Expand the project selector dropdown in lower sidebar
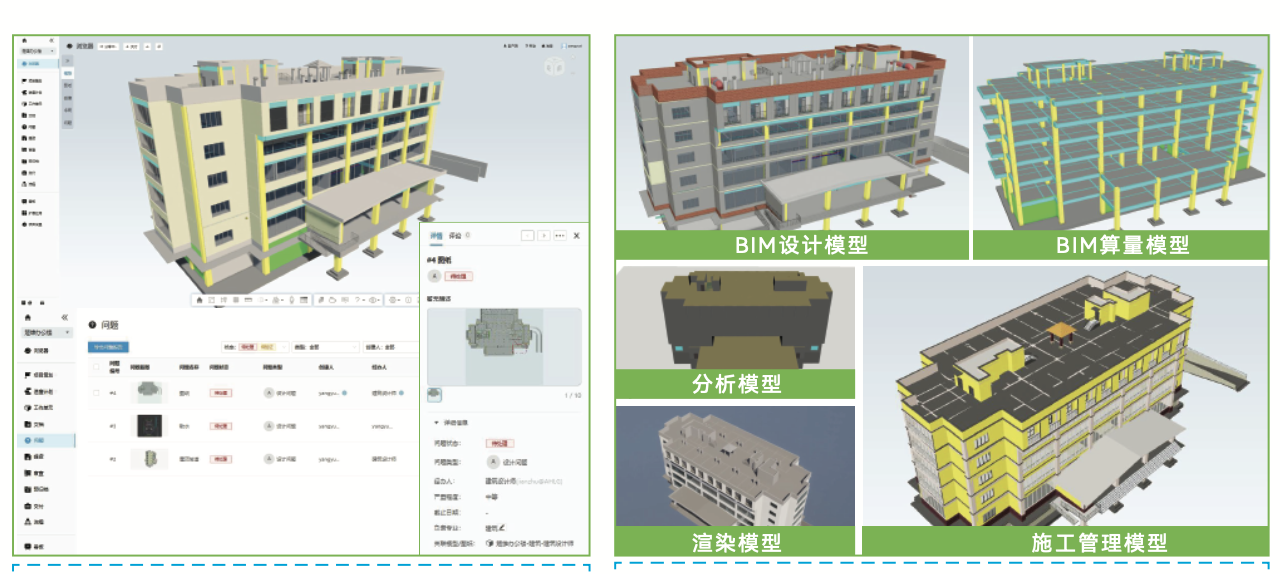The image size is (1280, 574). click(x=47, y=332)
